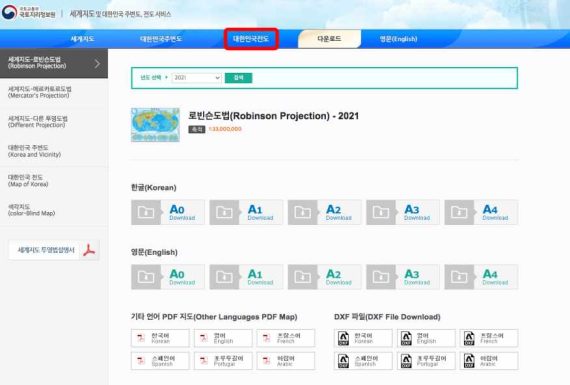Click PDF icon beside 투영법설명서 button
Screen dimensions: 570x385
[x=89, y=250]
